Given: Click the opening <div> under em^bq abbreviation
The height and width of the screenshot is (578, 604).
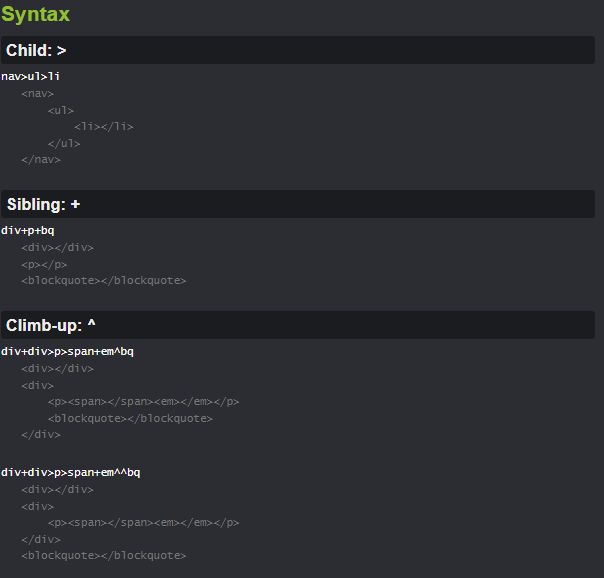Looking at the screenshot, I should tap(37, 385).
